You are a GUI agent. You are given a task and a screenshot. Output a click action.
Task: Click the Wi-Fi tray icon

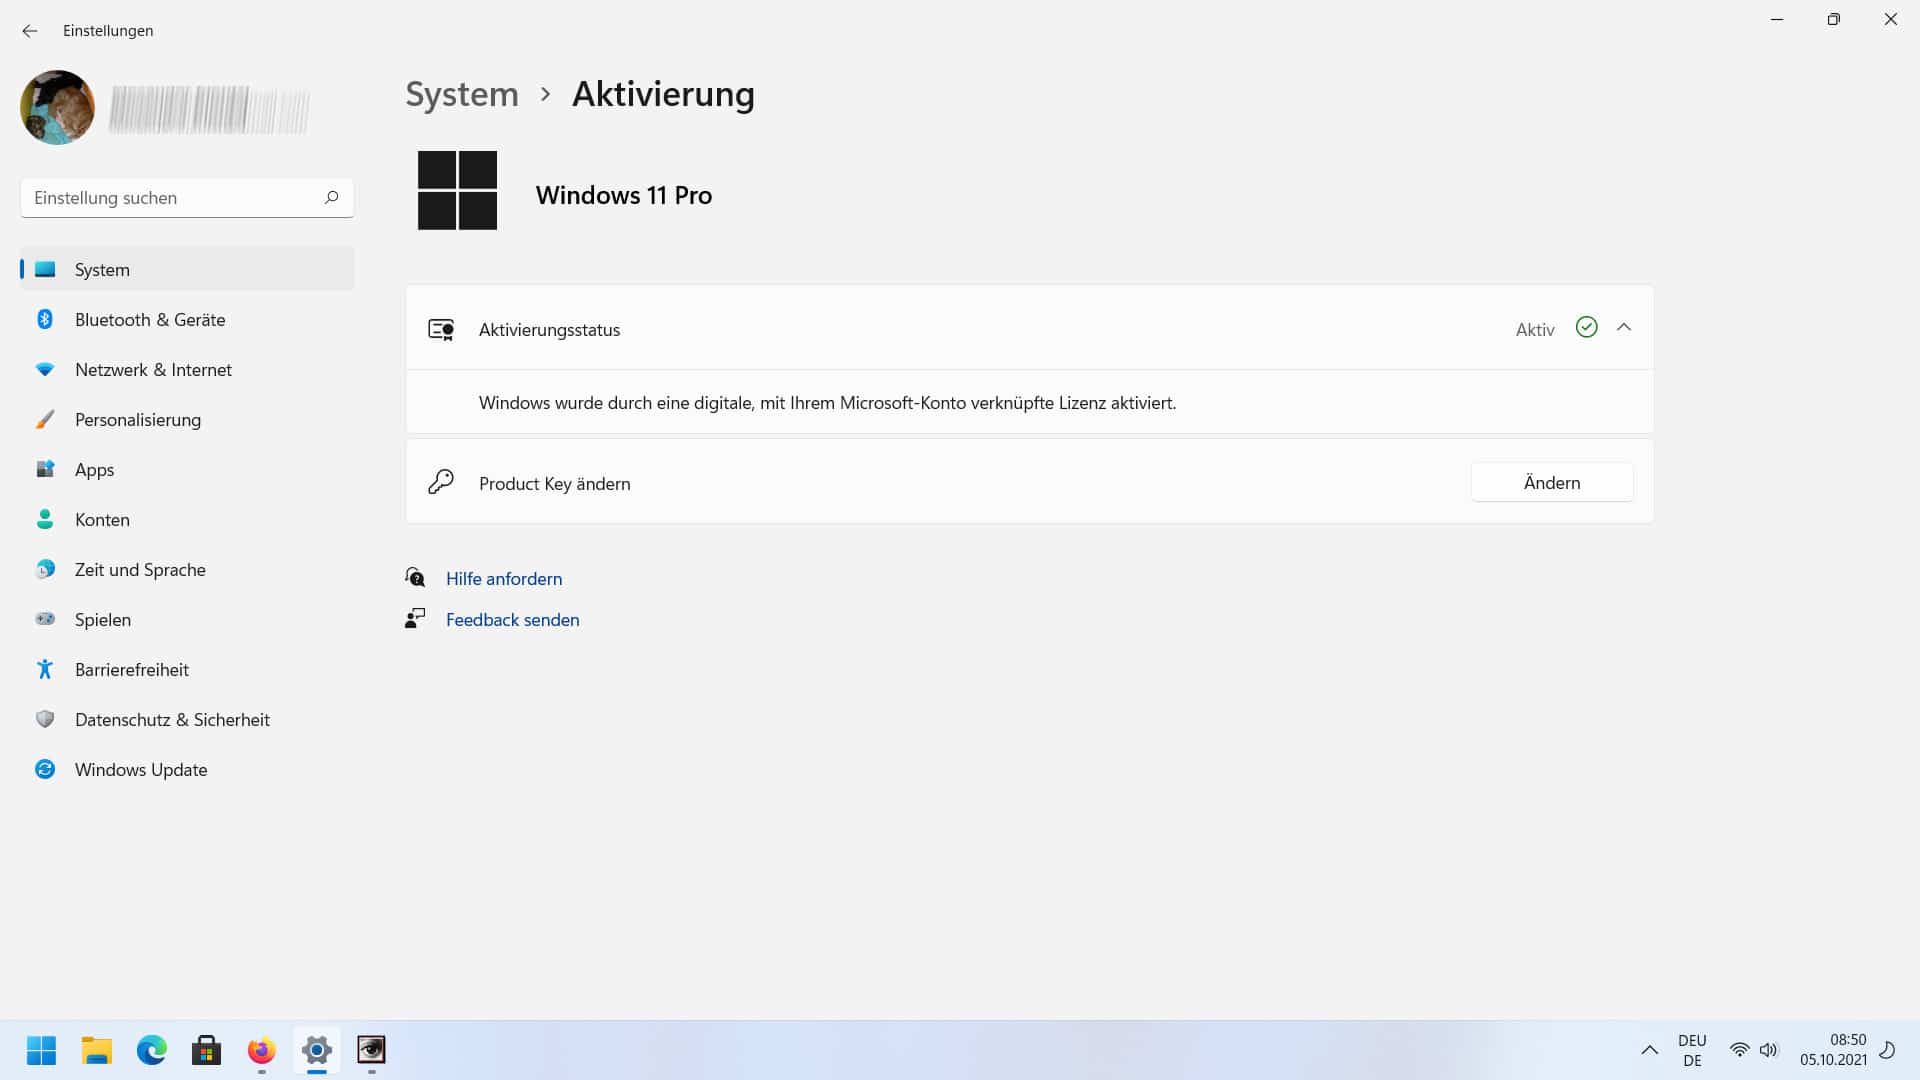(x=1740, y=1050)
